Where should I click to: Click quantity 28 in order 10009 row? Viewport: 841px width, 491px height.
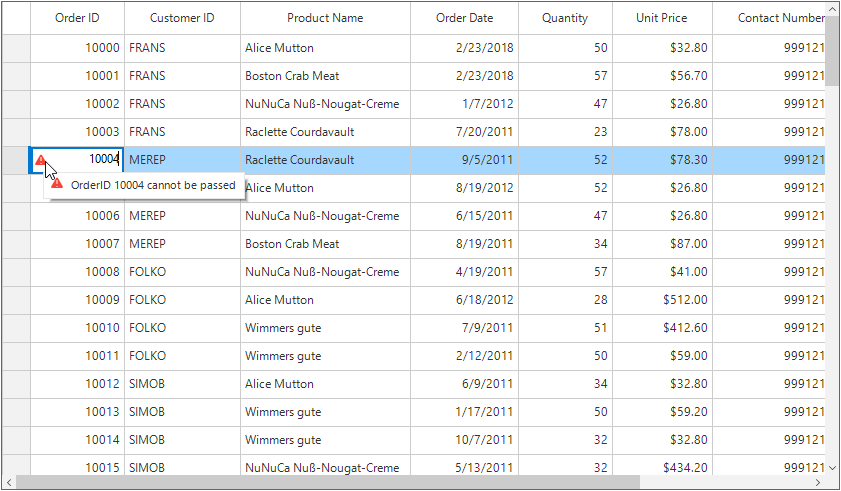coord(600,300)
